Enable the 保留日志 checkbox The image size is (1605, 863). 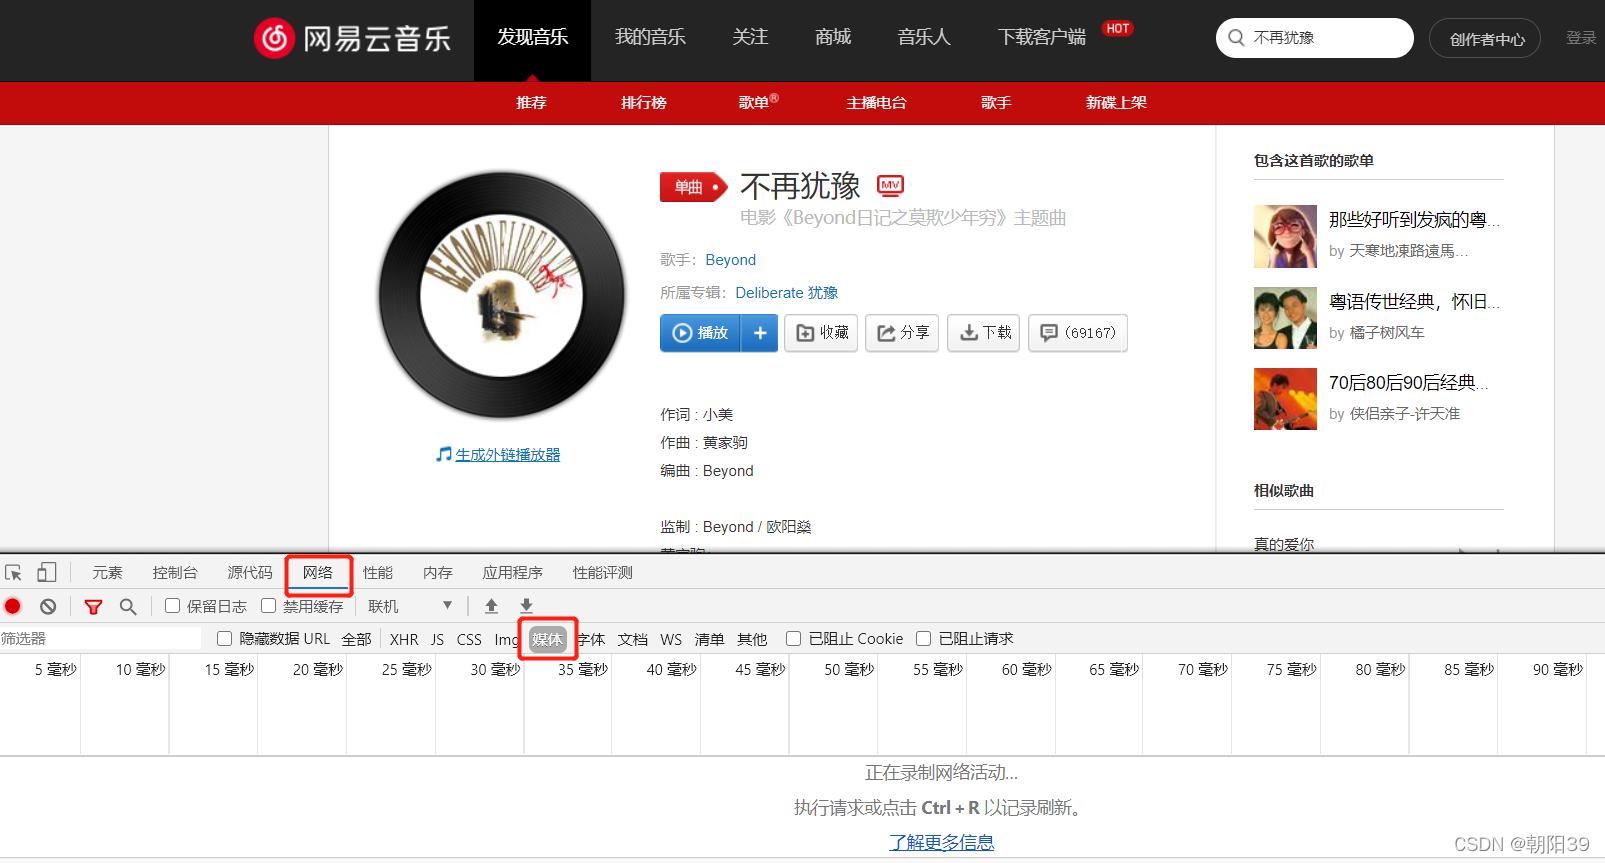click(172, 606)
